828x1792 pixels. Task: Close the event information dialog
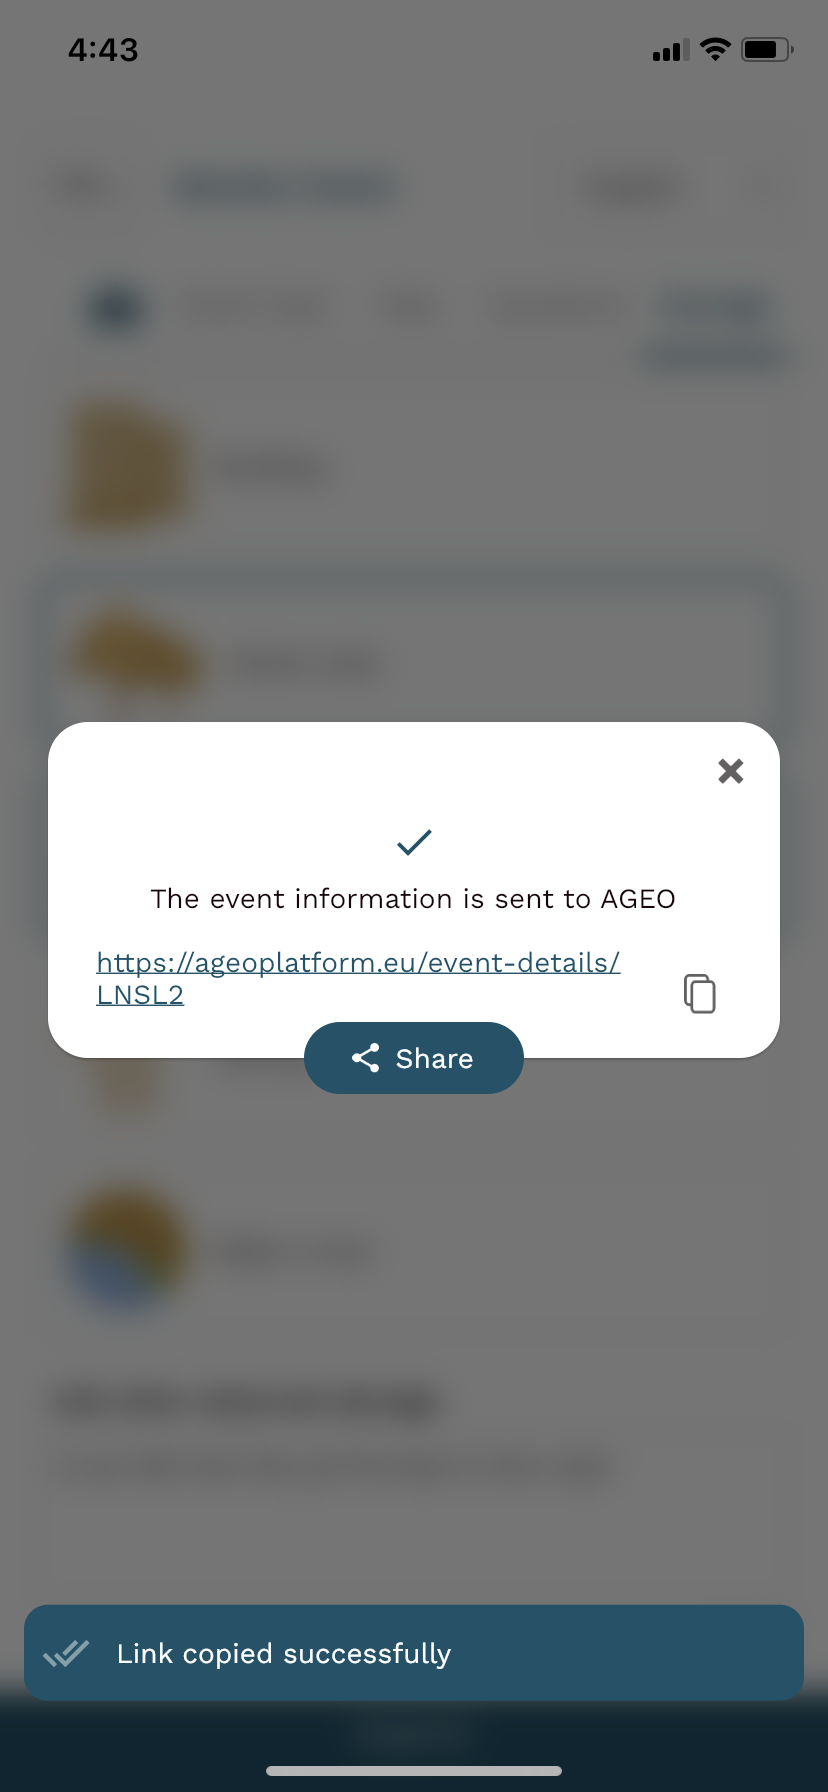731,770
